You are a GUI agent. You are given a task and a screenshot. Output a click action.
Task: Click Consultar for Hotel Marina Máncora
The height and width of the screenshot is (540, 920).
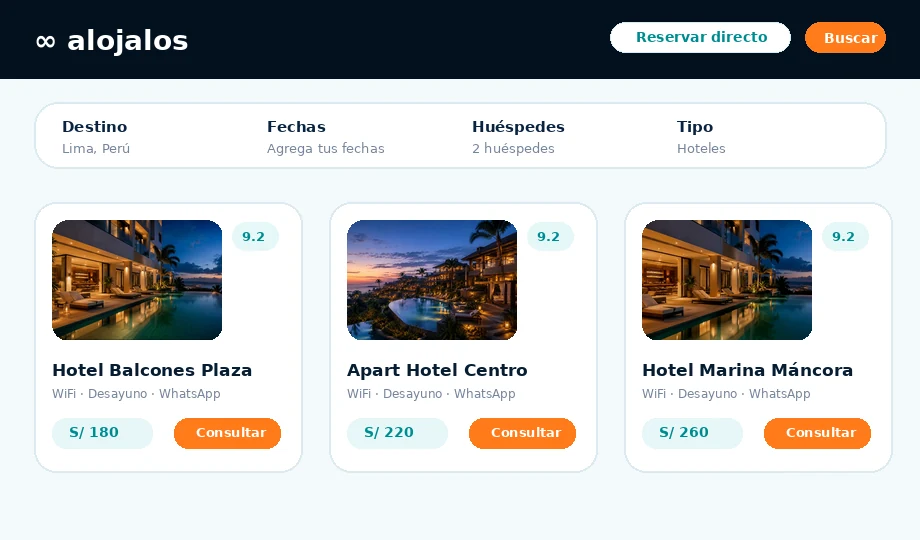tap(817, 433)
